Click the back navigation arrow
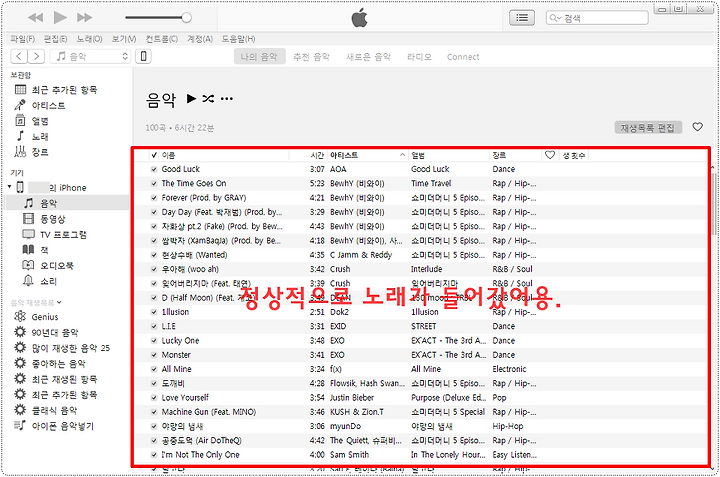This screenshot has width=720, height=477. pos(19,56)
